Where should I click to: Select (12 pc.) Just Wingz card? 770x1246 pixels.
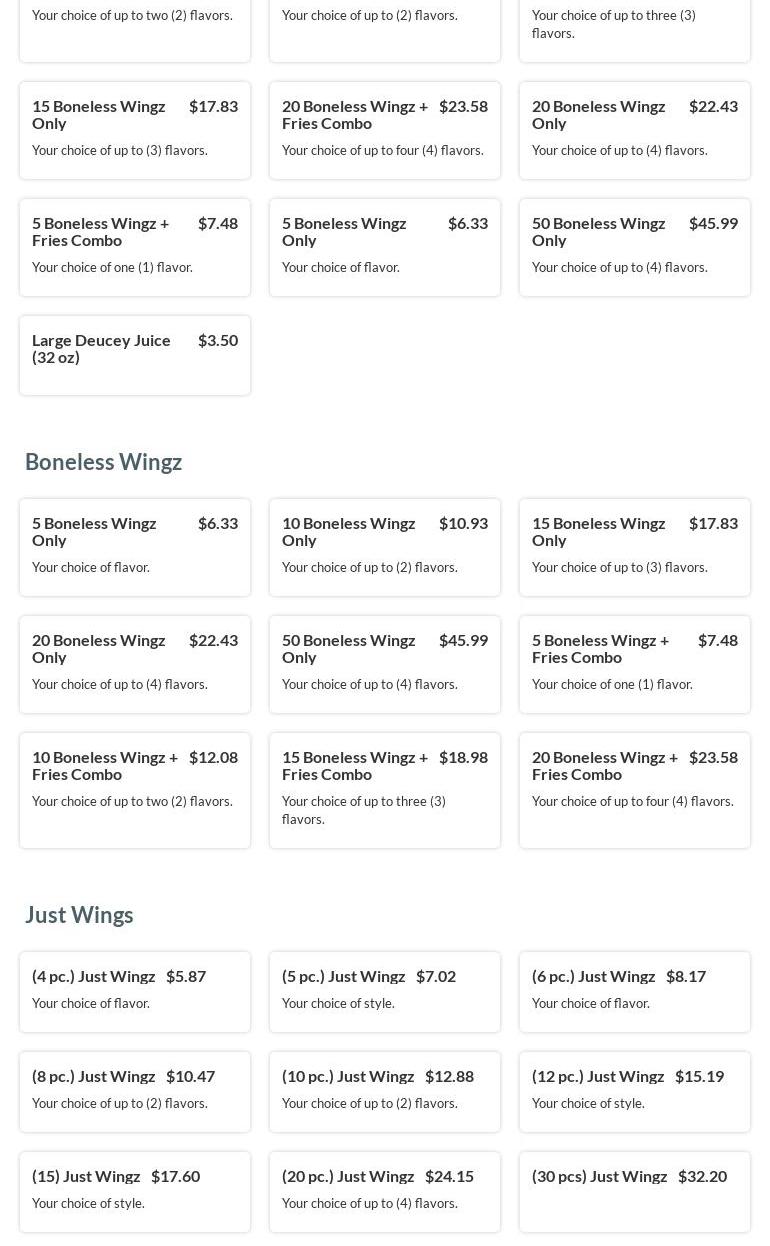tap(635, 1092)
